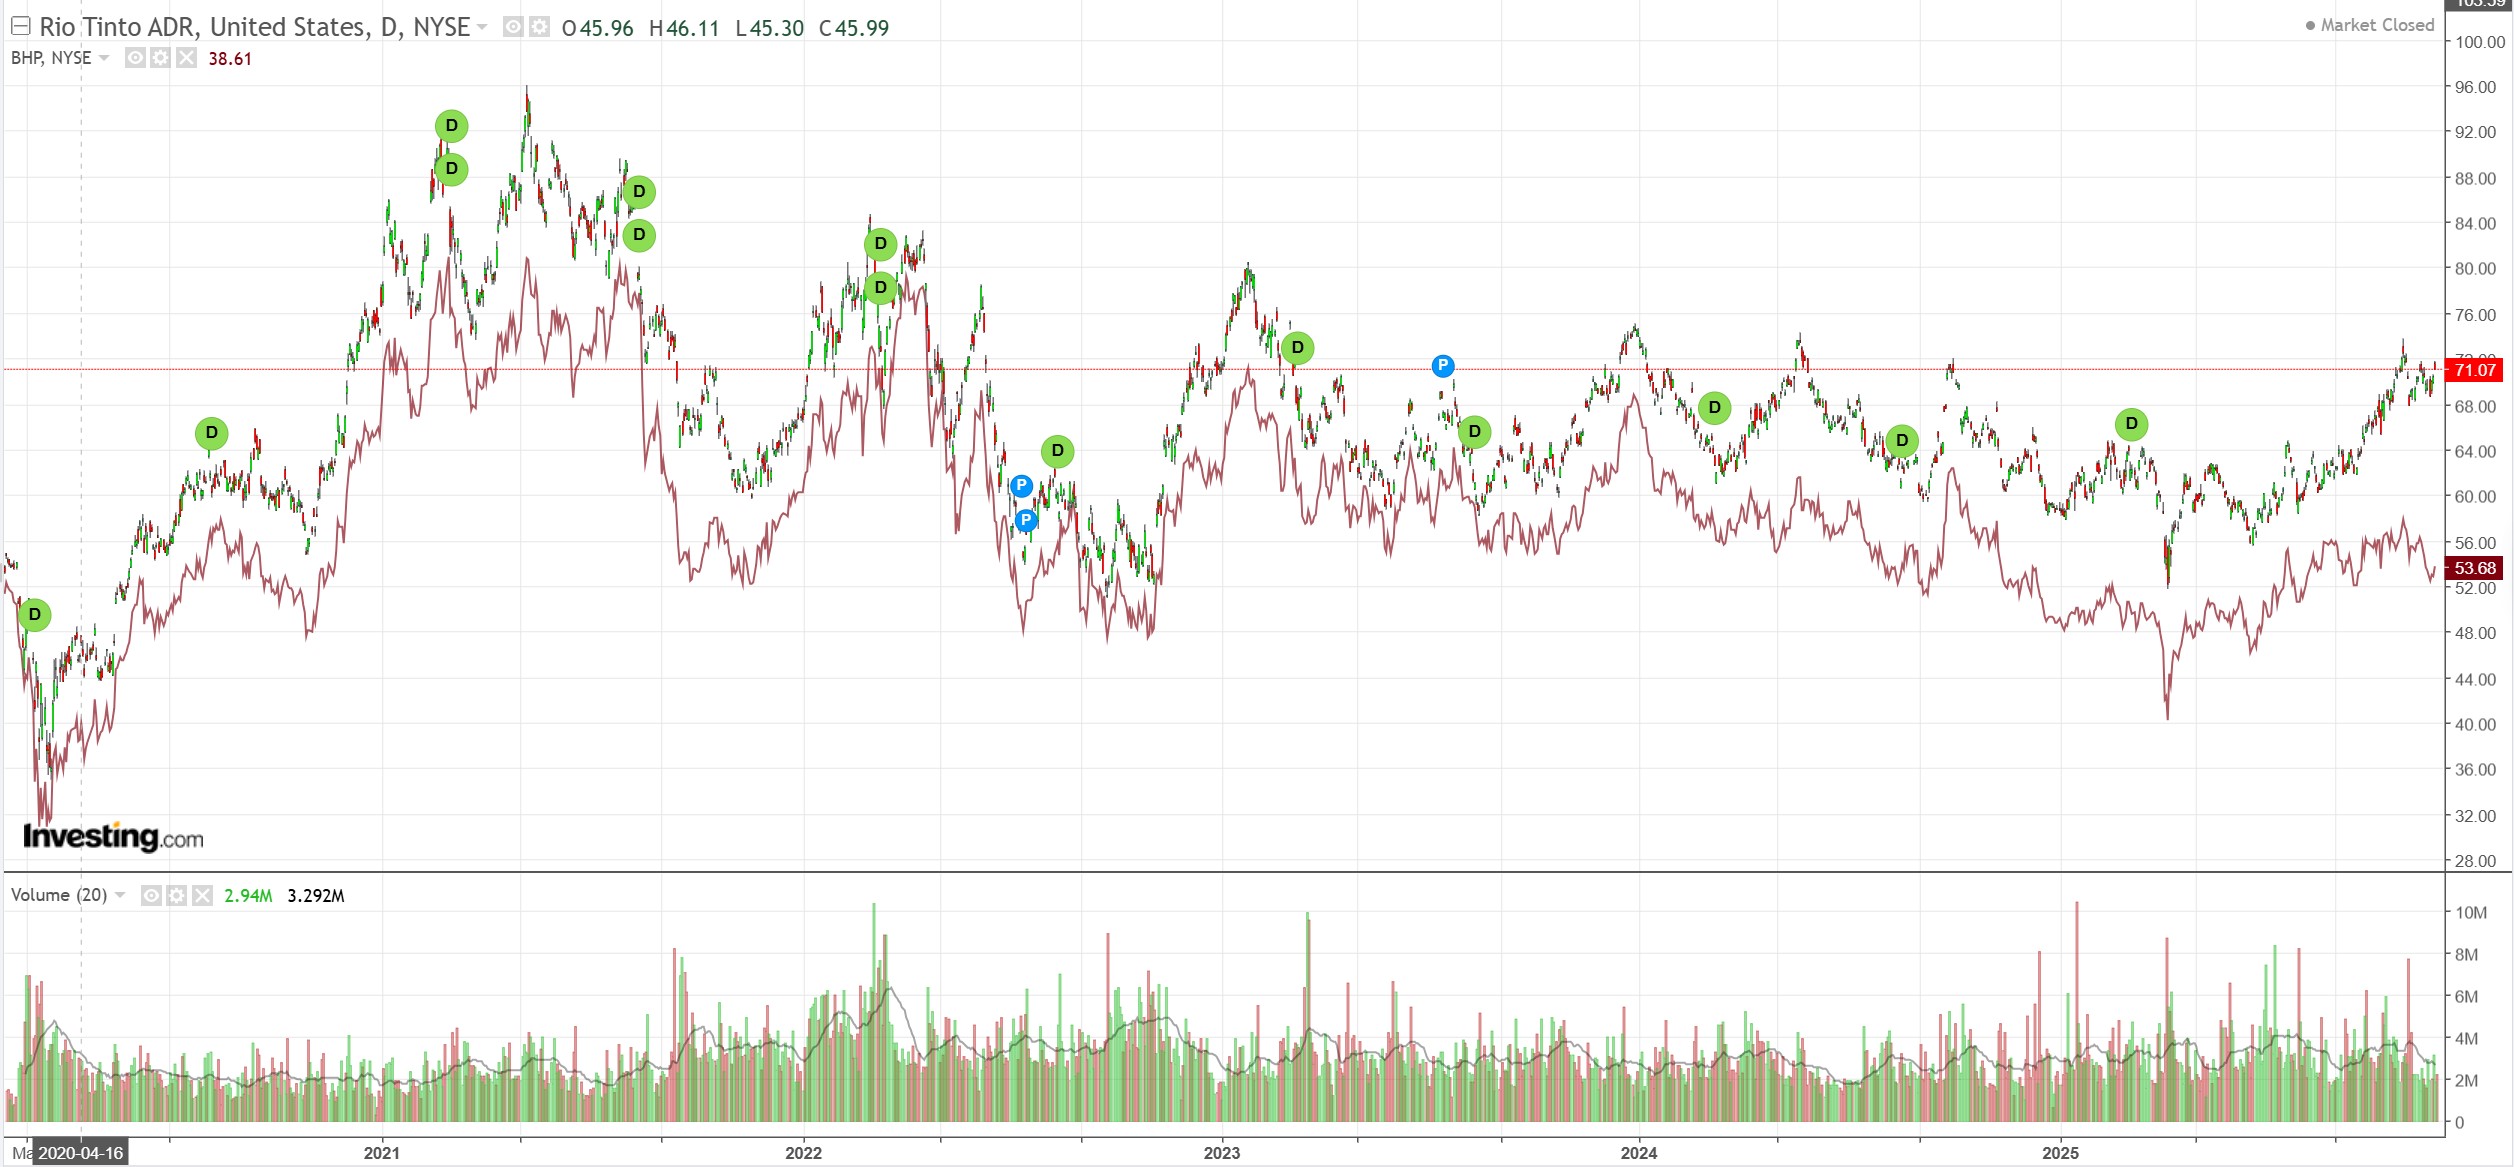Viewport: 2514px width, 1167px height.
Task: Click the Investing.com logo link
Action: pos(113,836)
